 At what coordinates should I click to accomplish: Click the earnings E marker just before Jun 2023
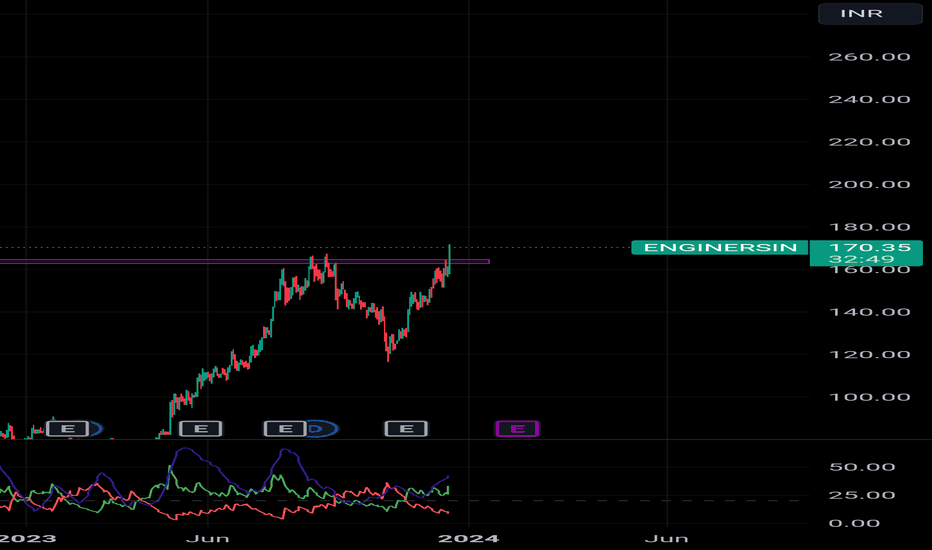pos(201,429)
